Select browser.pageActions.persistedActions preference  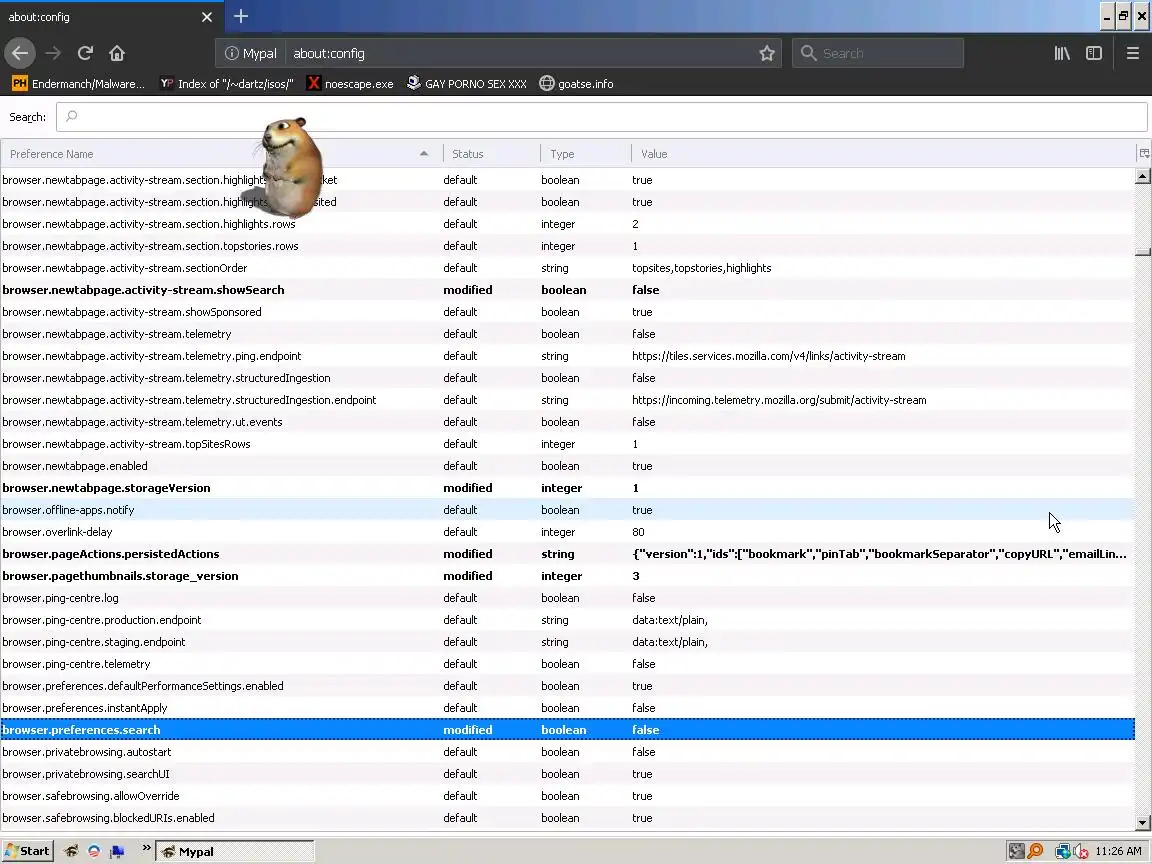[567, 554]
